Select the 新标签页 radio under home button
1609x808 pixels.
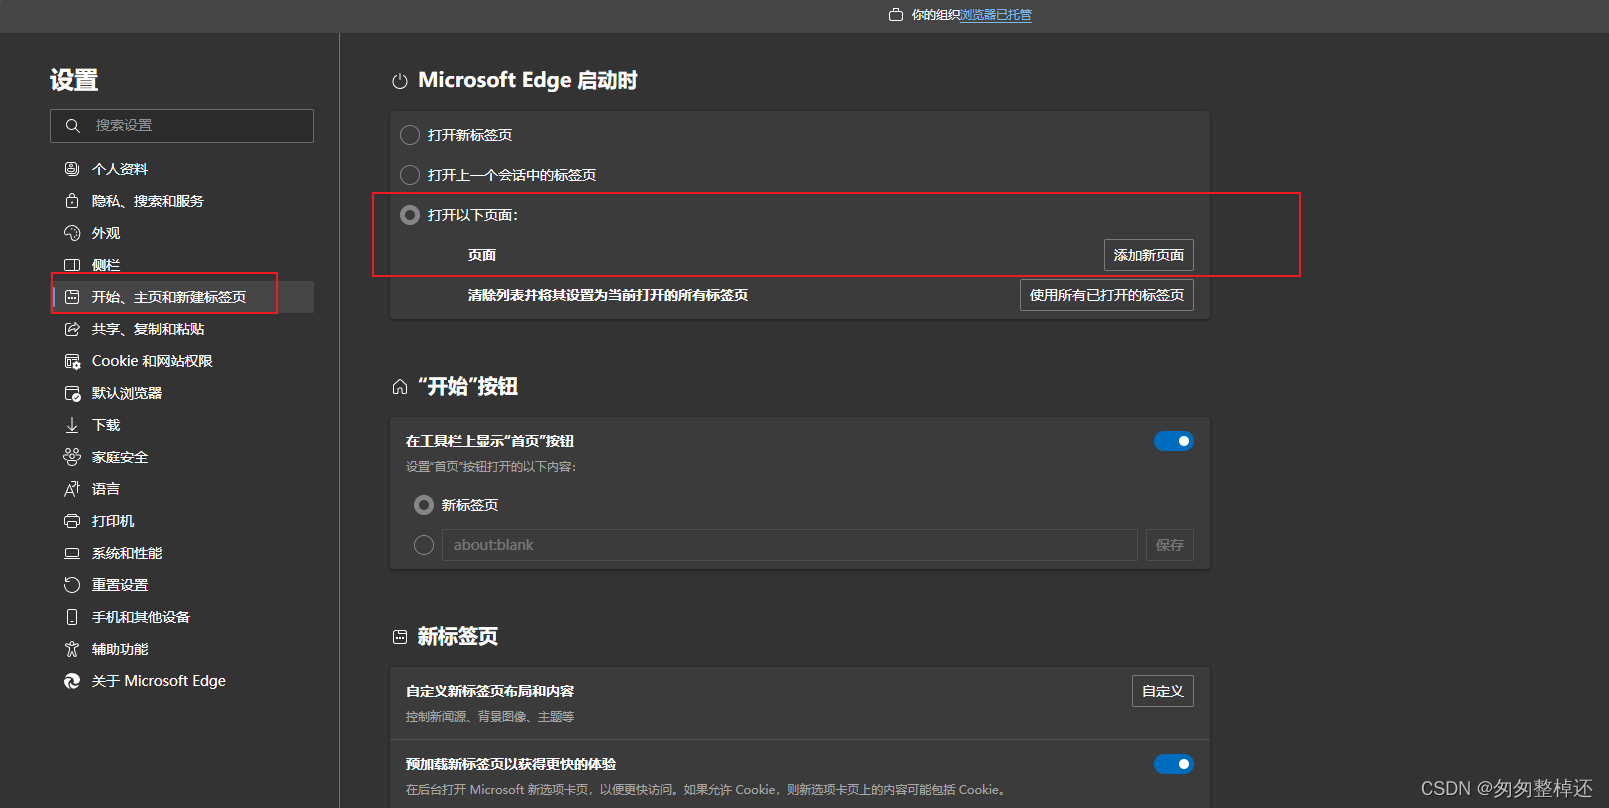tap(424, 505)
